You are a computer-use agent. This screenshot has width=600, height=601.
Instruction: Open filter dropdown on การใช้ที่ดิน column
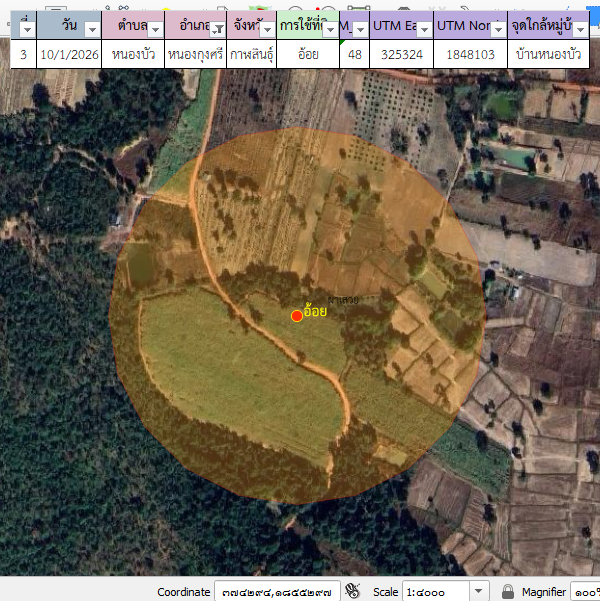tap(329, 30)
